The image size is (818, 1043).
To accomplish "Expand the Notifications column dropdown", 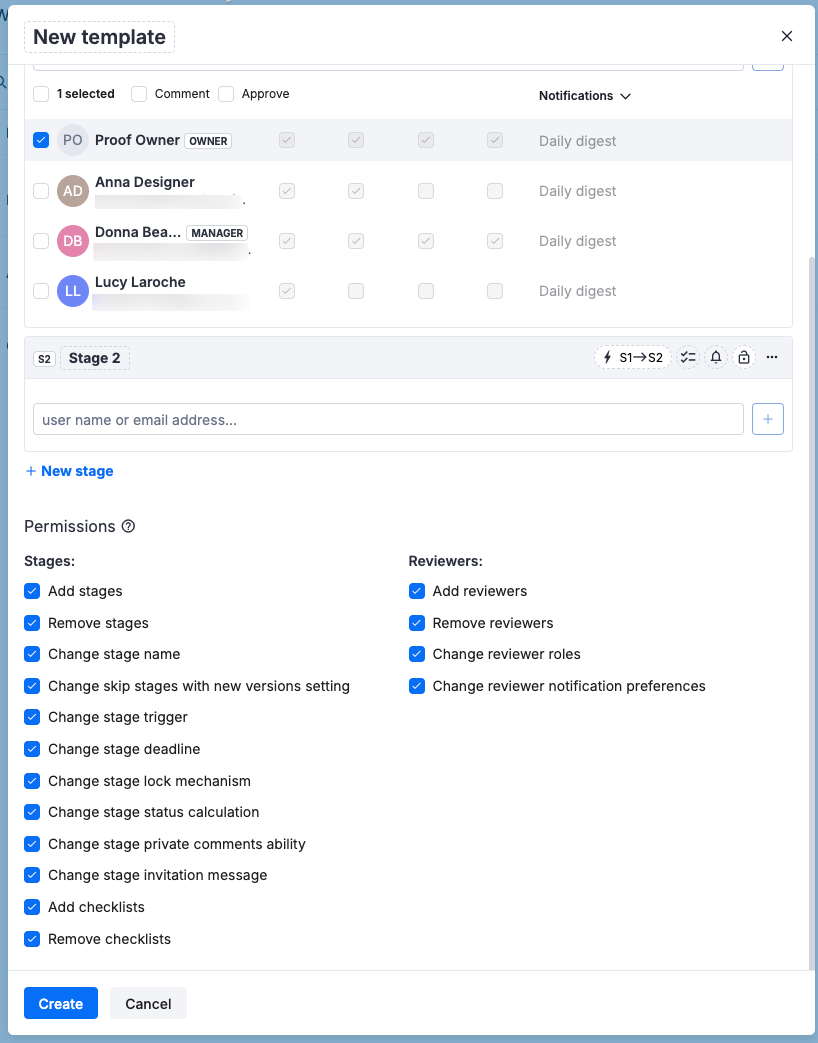I will click(x=585, y=96).
